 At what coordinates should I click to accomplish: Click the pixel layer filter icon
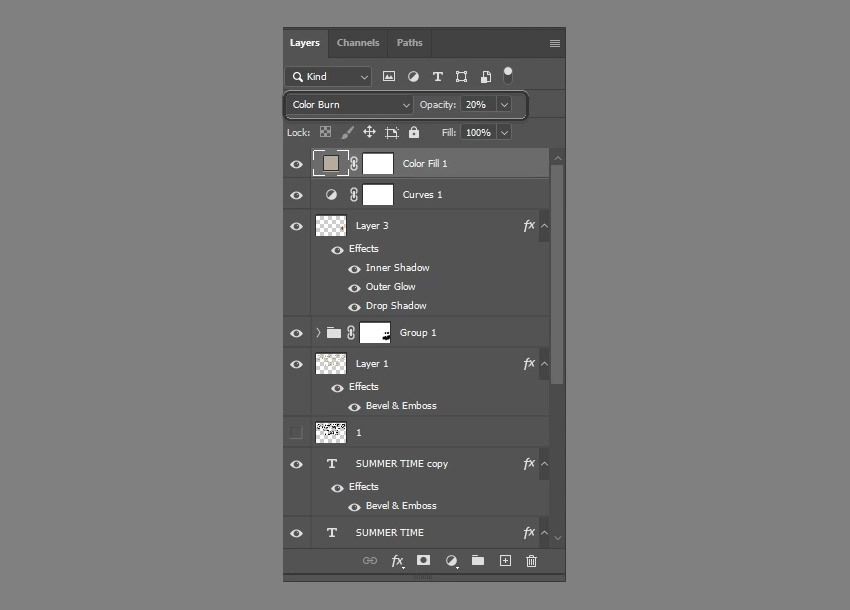(389, 77)
